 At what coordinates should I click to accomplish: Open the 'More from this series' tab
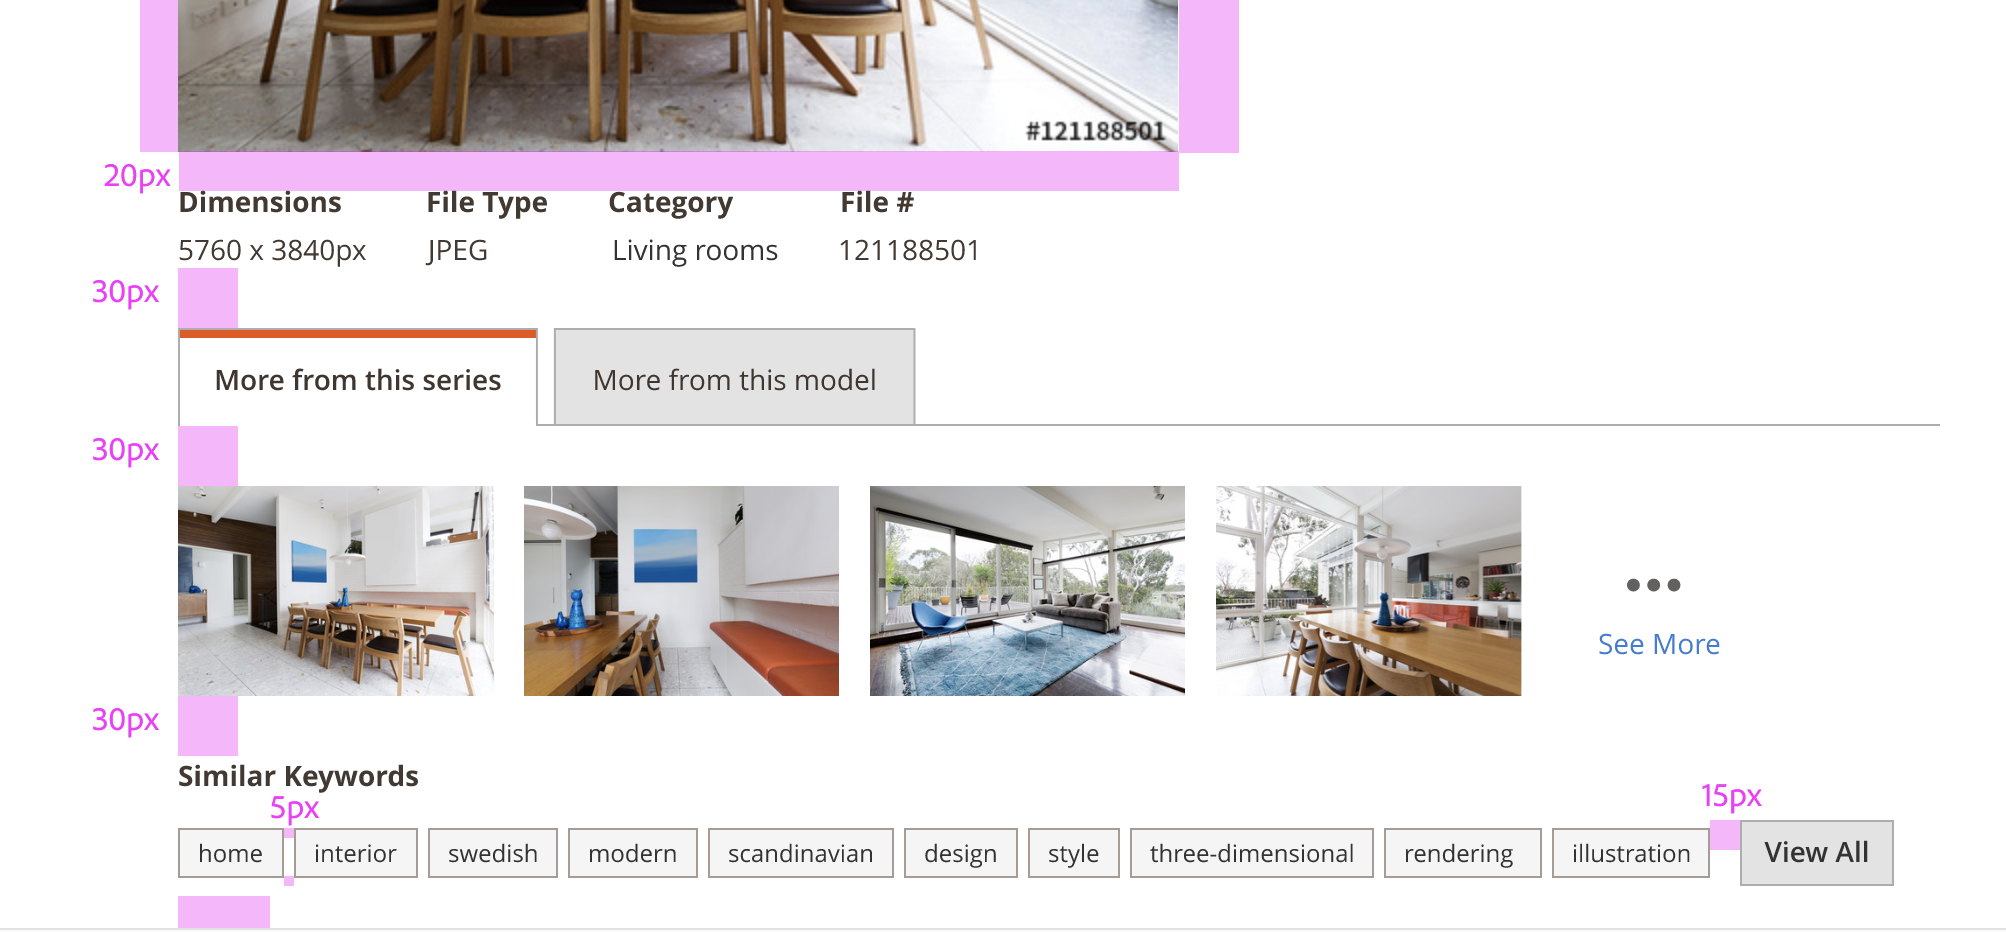pos(358,378)
